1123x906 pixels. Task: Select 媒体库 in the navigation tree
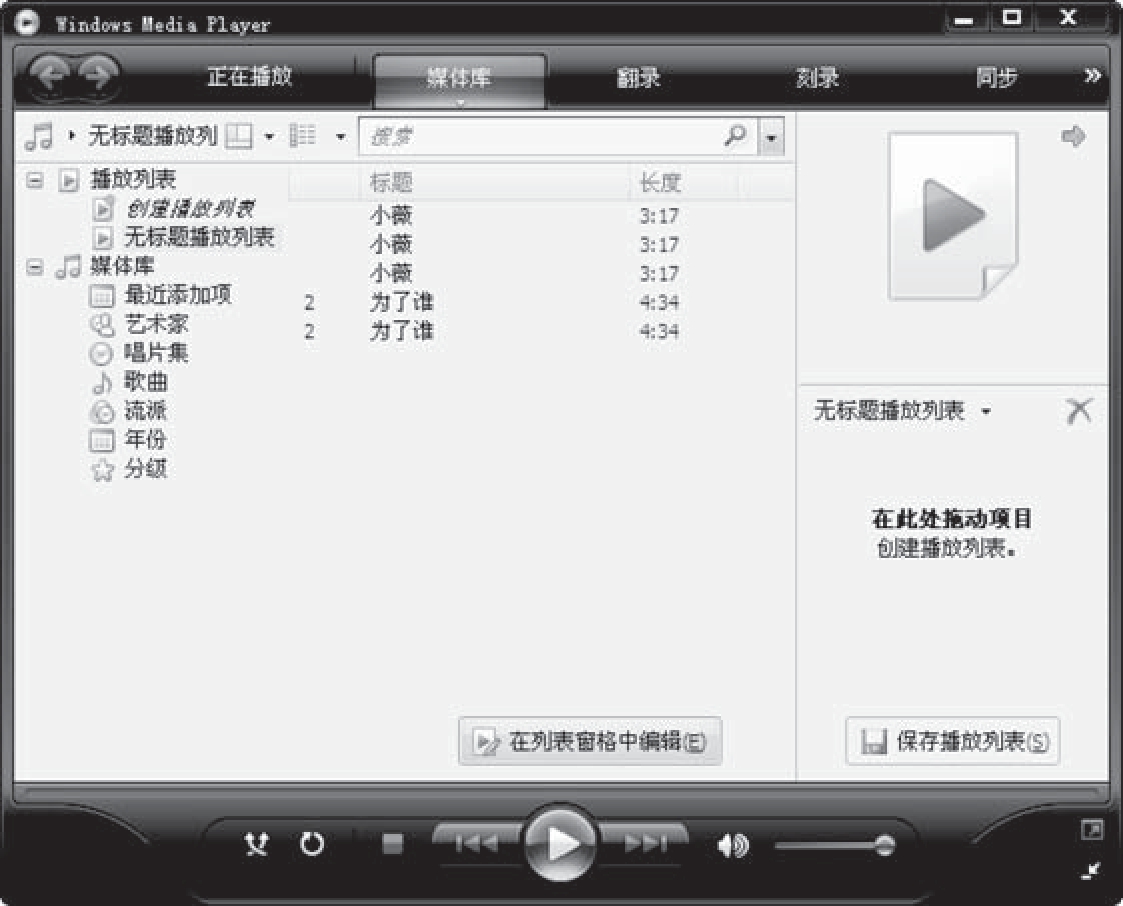(122, 266)
